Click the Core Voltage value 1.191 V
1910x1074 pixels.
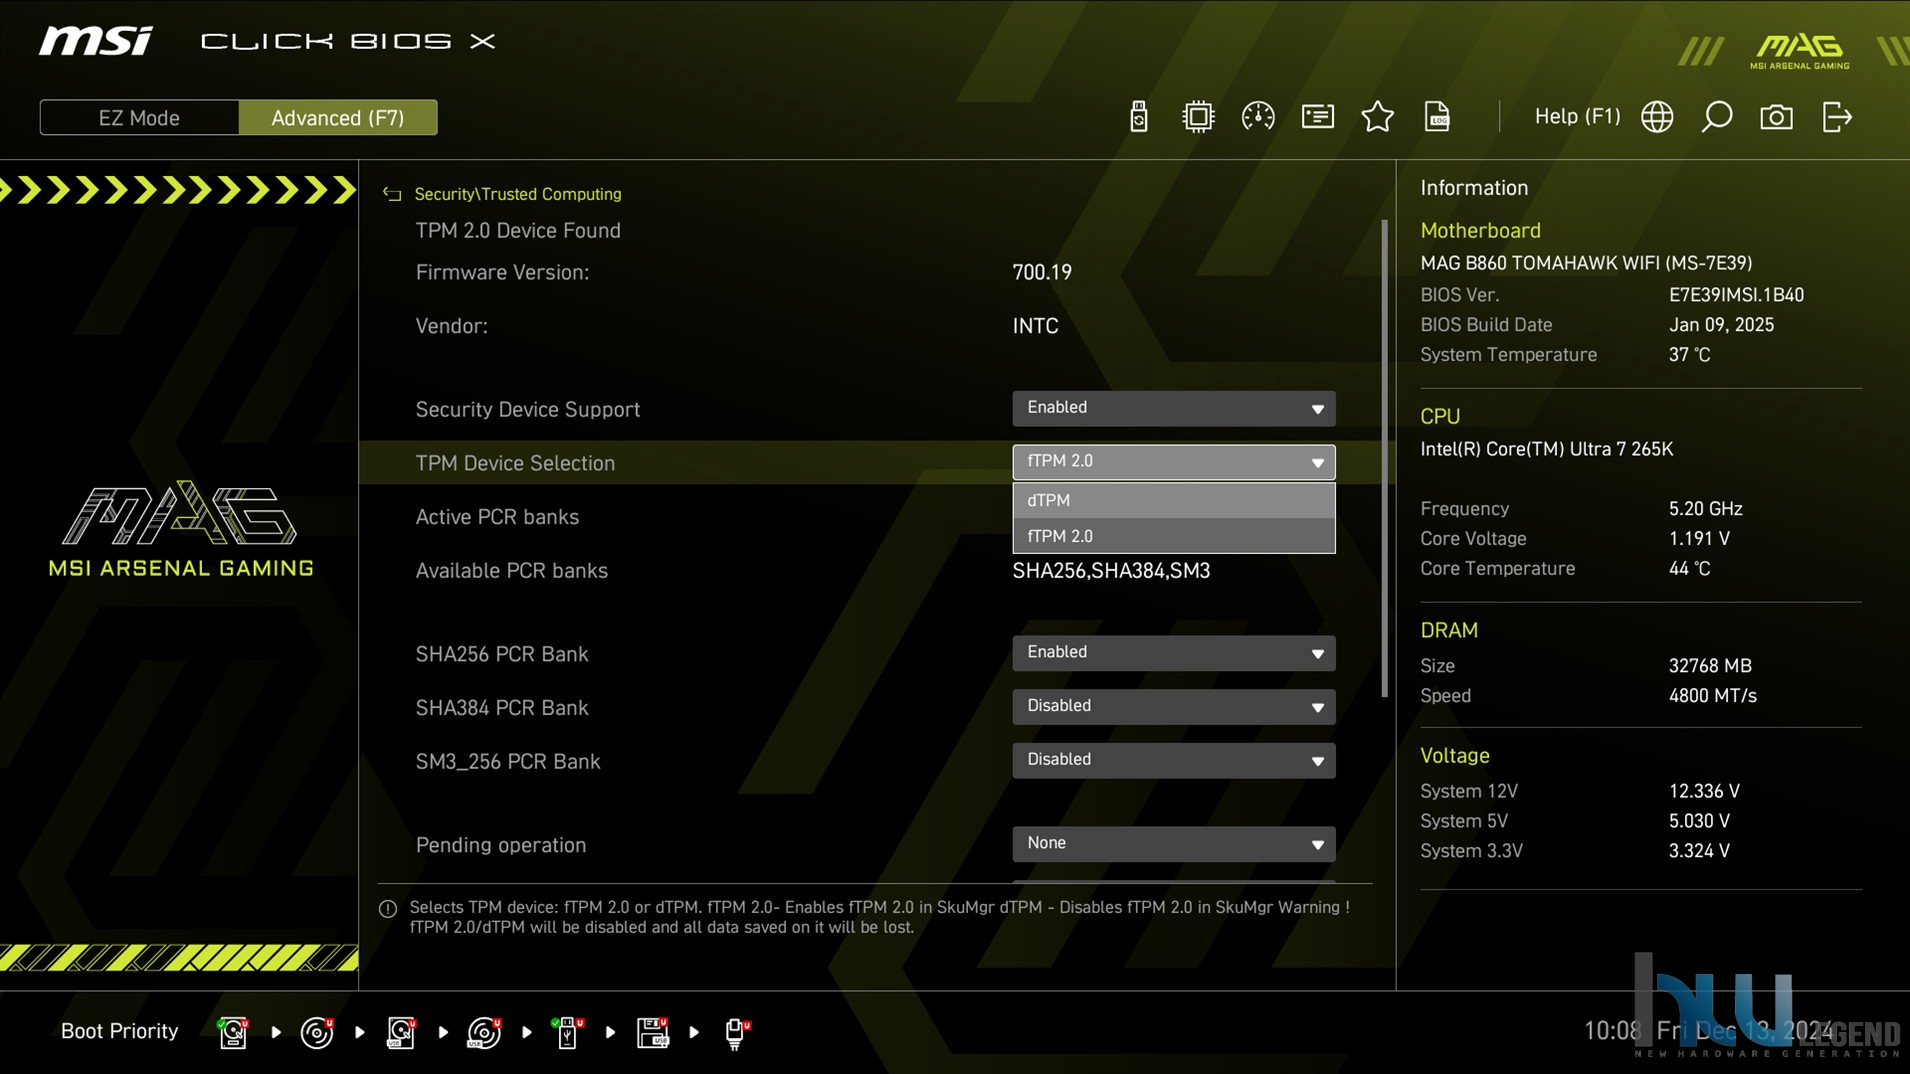(x=1699, y=539)
